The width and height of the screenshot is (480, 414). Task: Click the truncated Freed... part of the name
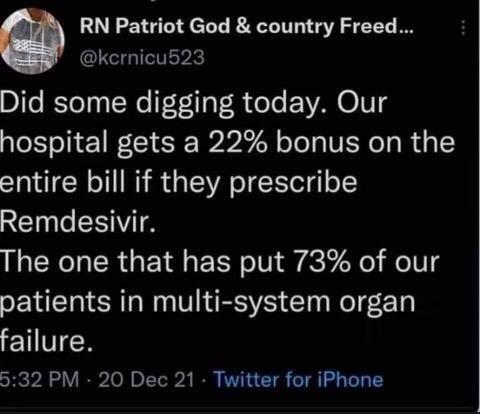coord(376,25)
